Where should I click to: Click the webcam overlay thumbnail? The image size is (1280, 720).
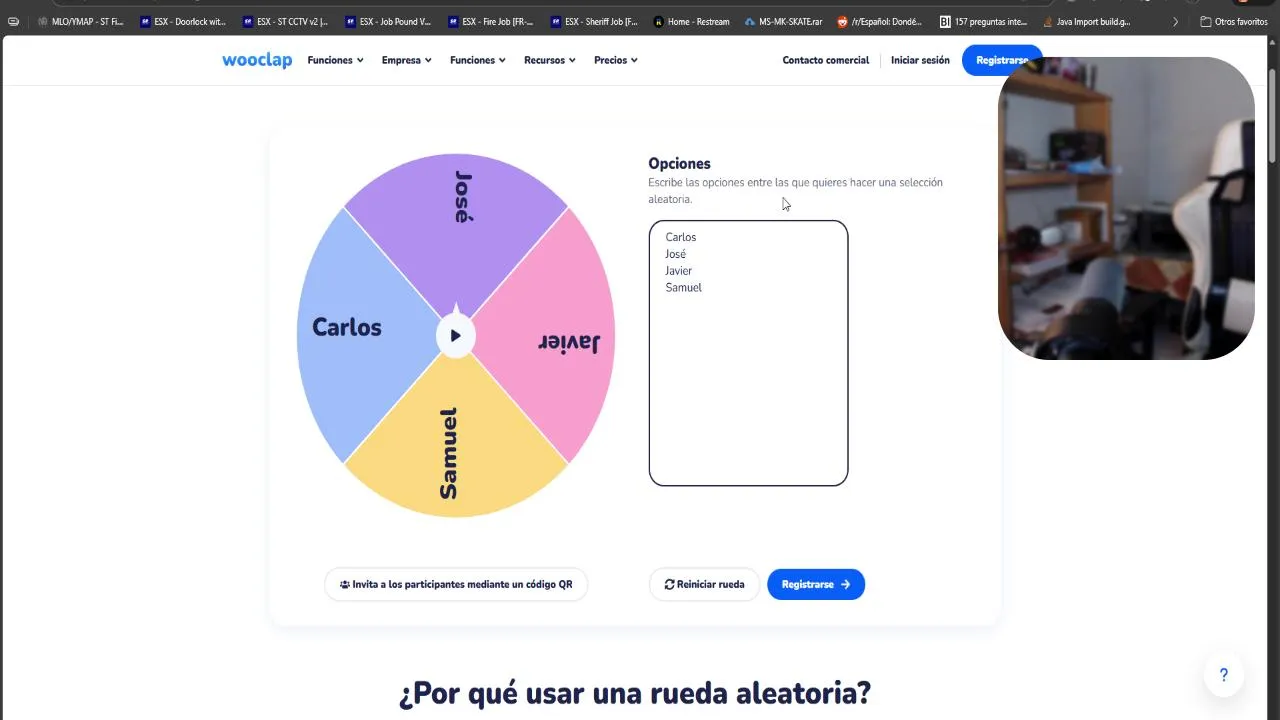(1126, 208)
